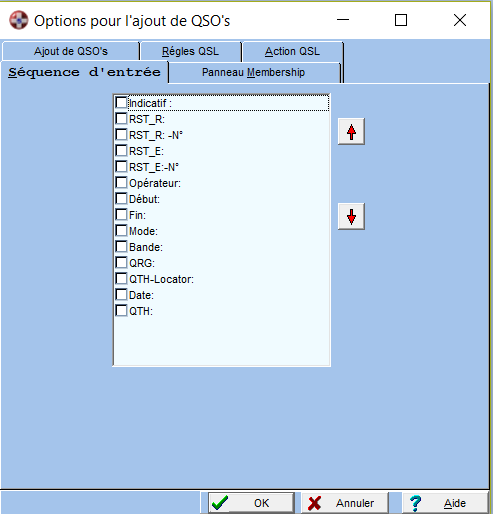Open the Règles QSL tab
The image size is (493, 514).
tap(190, 51)
